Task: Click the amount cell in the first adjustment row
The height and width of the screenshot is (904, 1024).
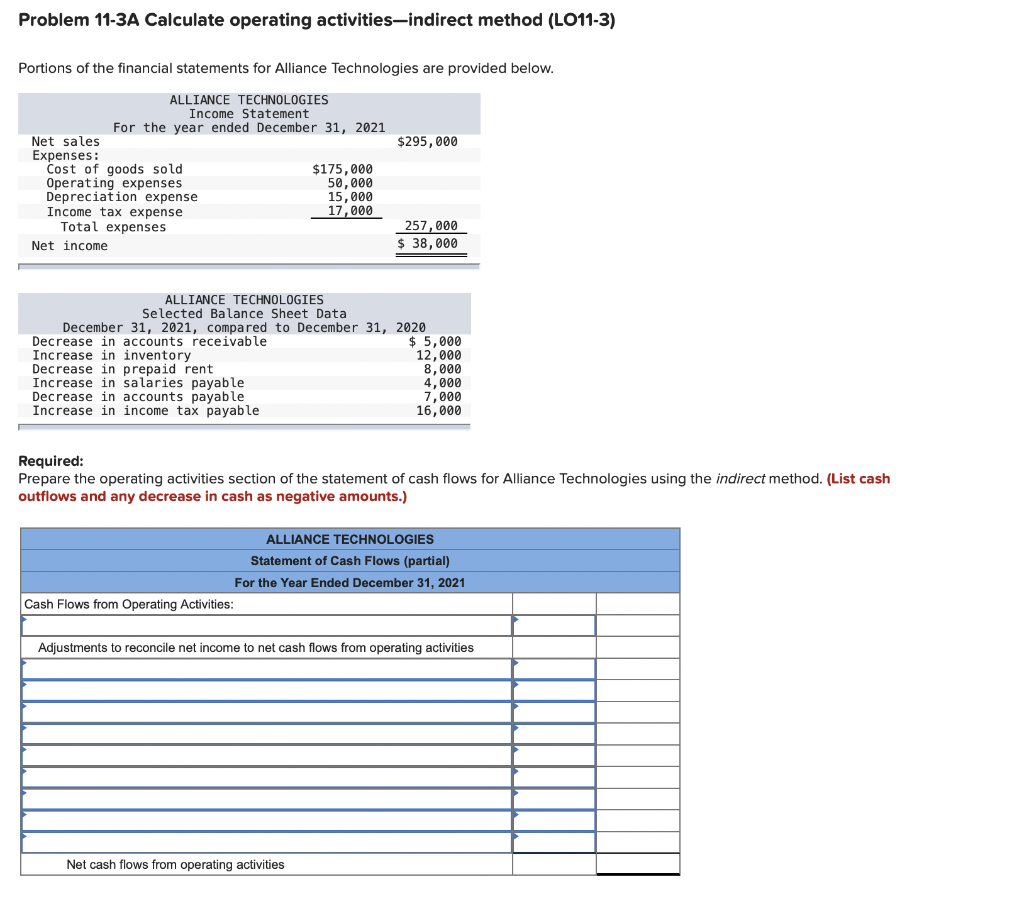Action: coord(553,668)
